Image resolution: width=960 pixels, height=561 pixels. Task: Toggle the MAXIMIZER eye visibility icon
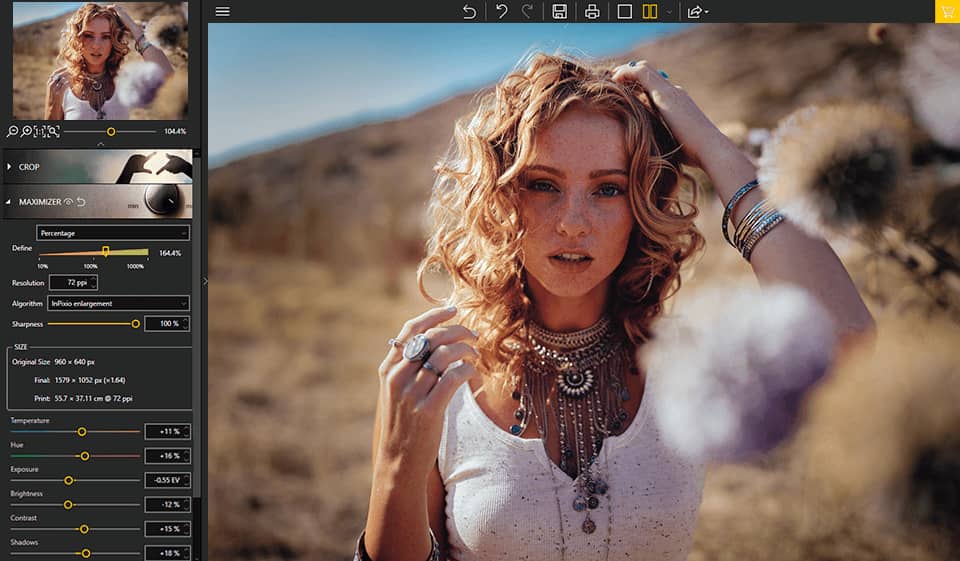69,201
